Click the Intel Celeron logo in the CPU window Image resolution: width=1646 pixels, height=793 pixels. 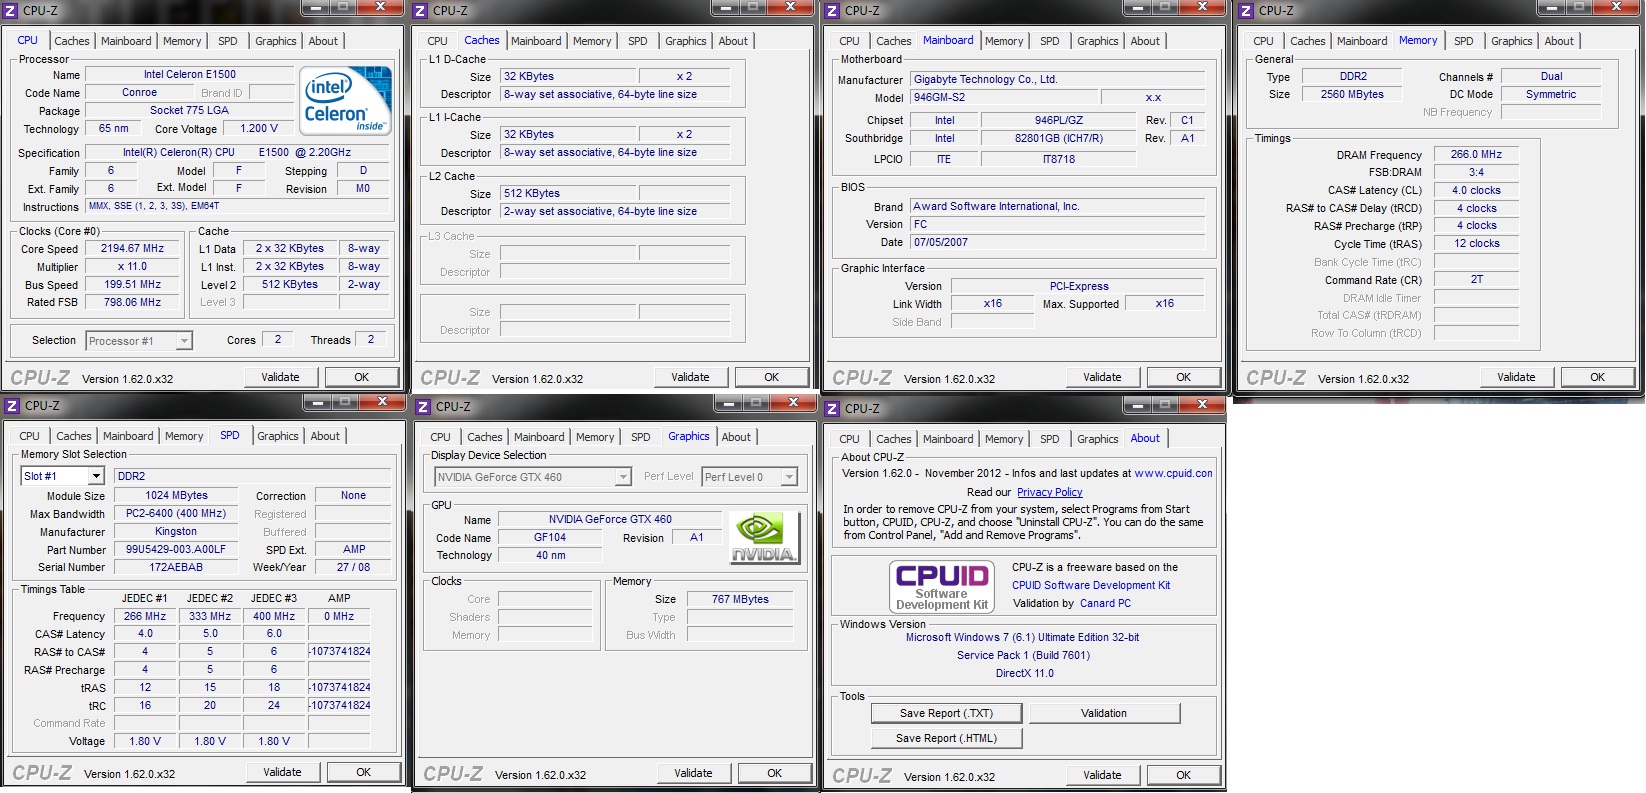point(347,101)
